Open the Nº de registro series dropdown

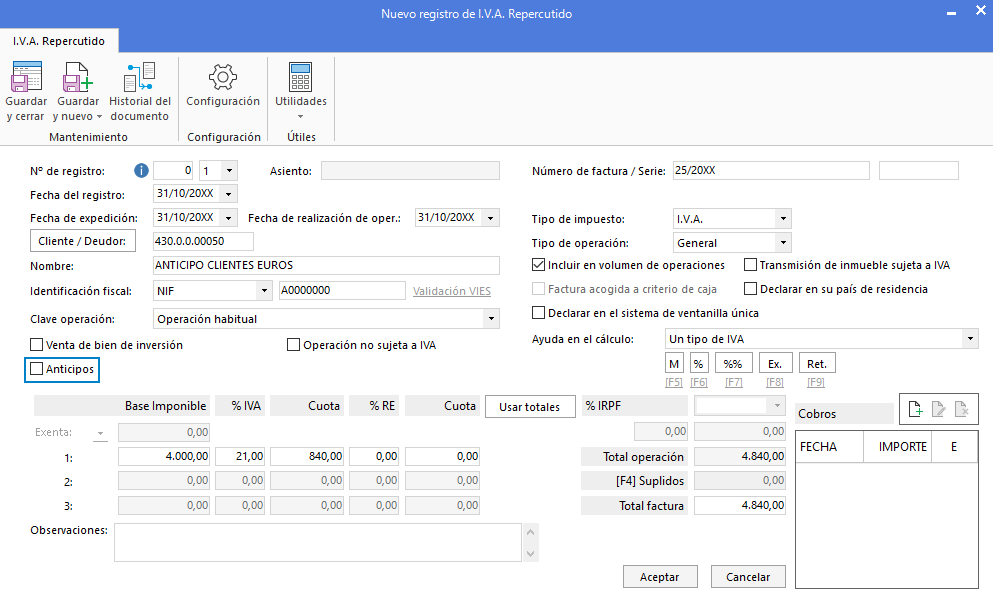pos(229,170)
